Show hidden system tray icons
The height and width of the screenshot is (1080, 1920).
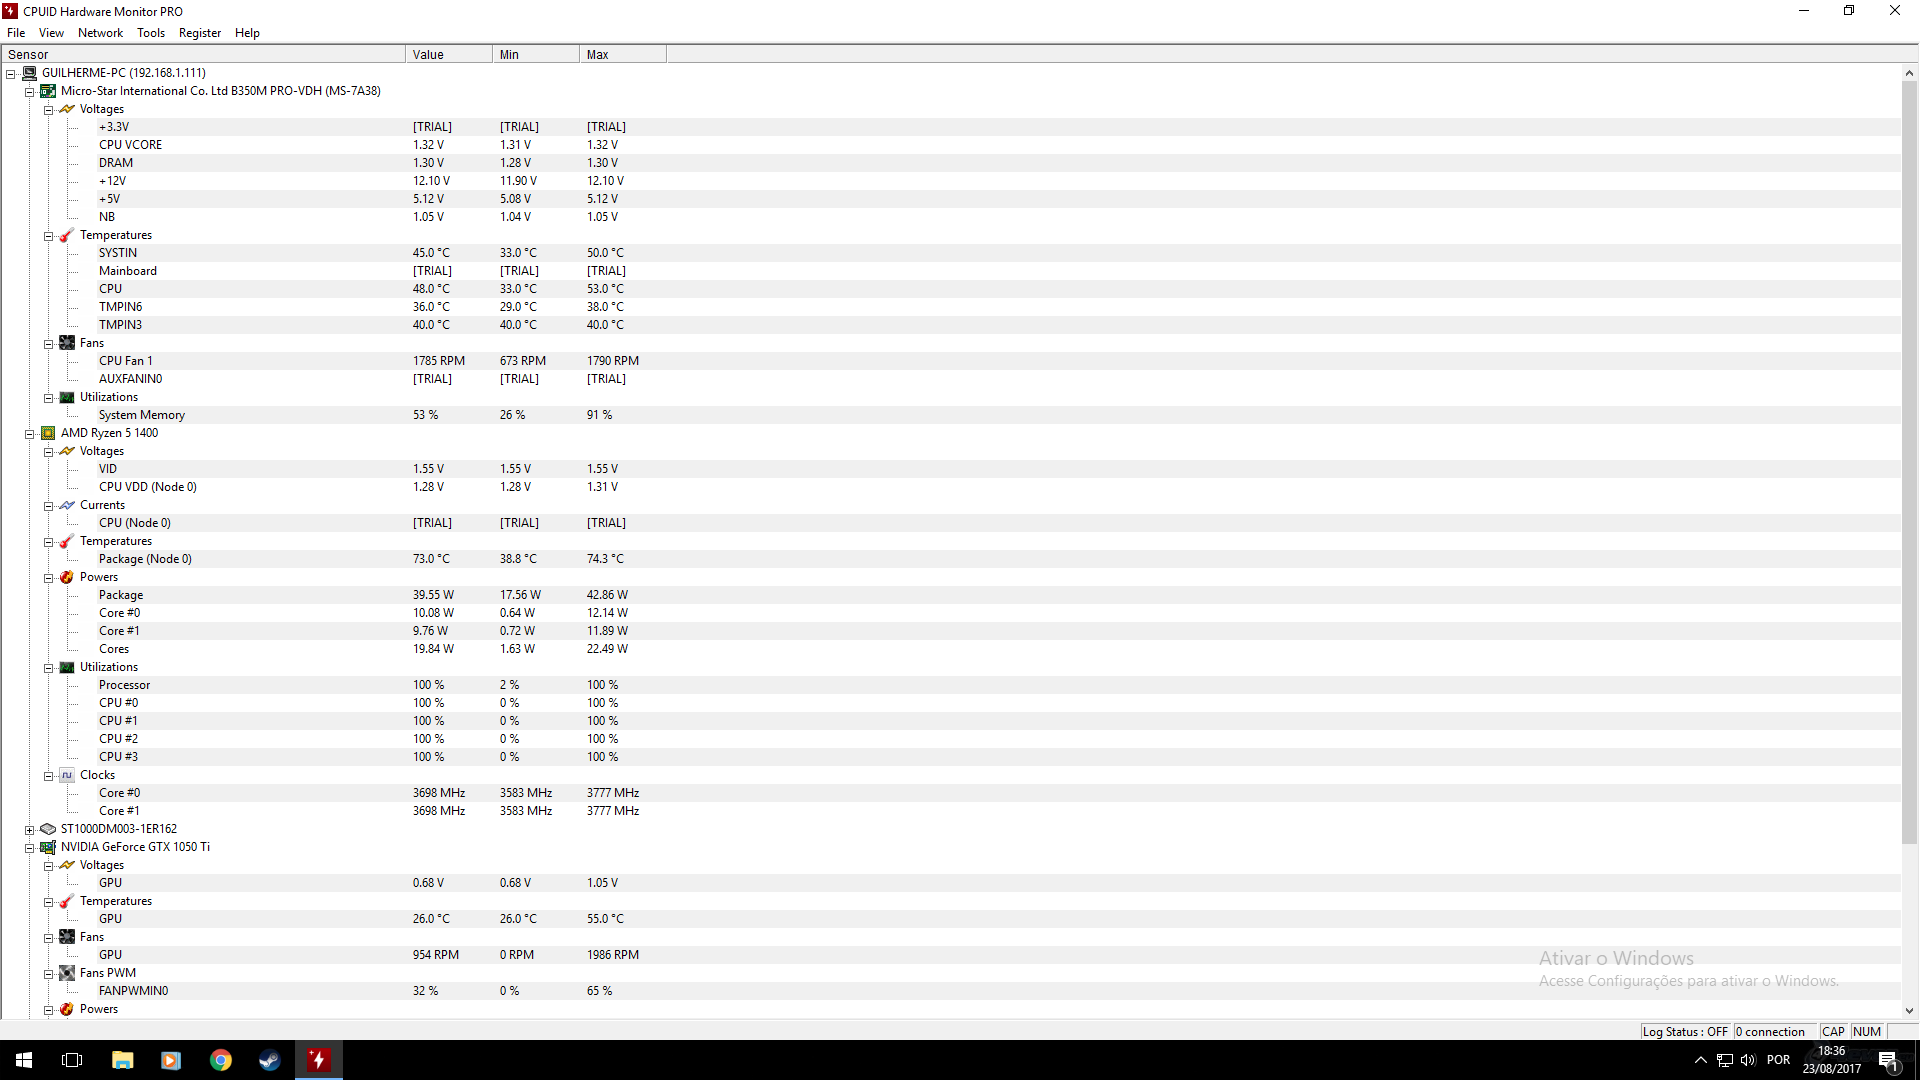(1700, 1060)
